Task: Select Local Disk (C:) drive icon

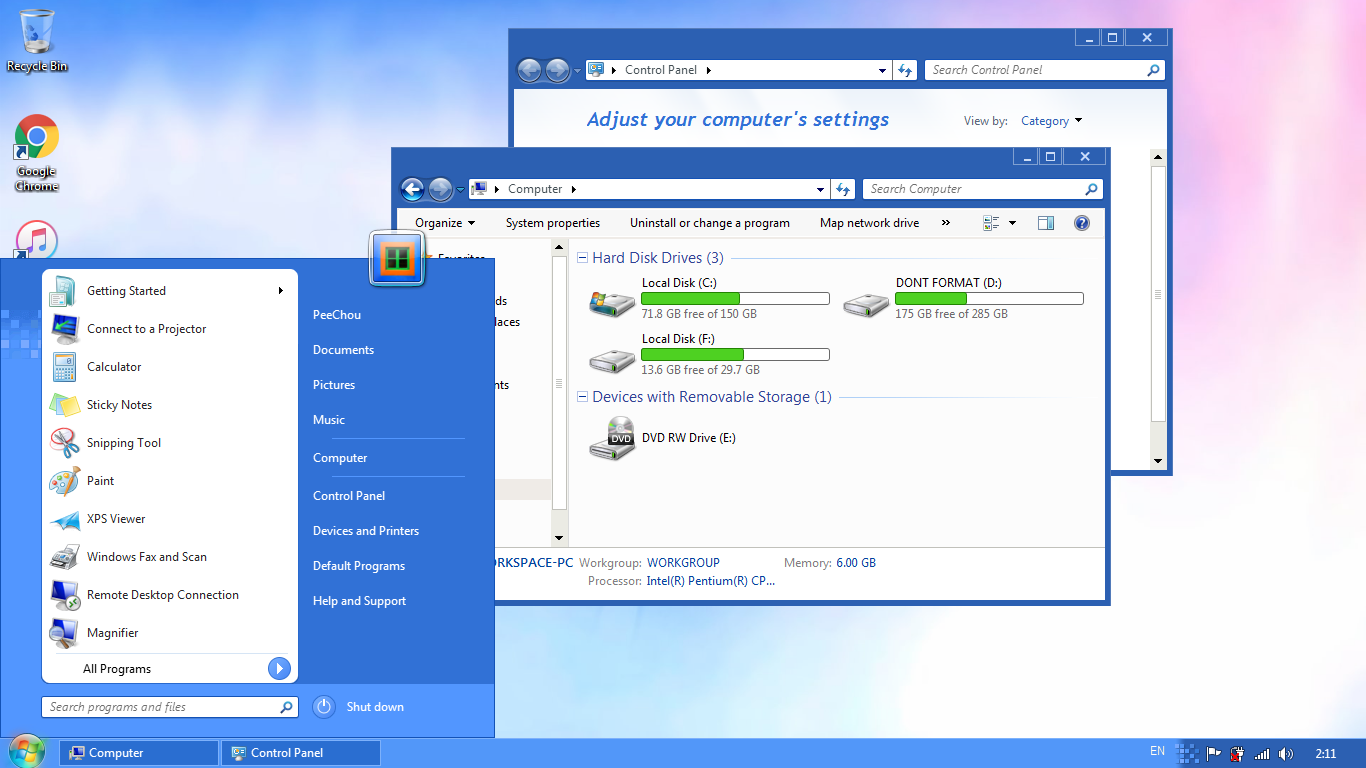Action: tap(612, 301)
